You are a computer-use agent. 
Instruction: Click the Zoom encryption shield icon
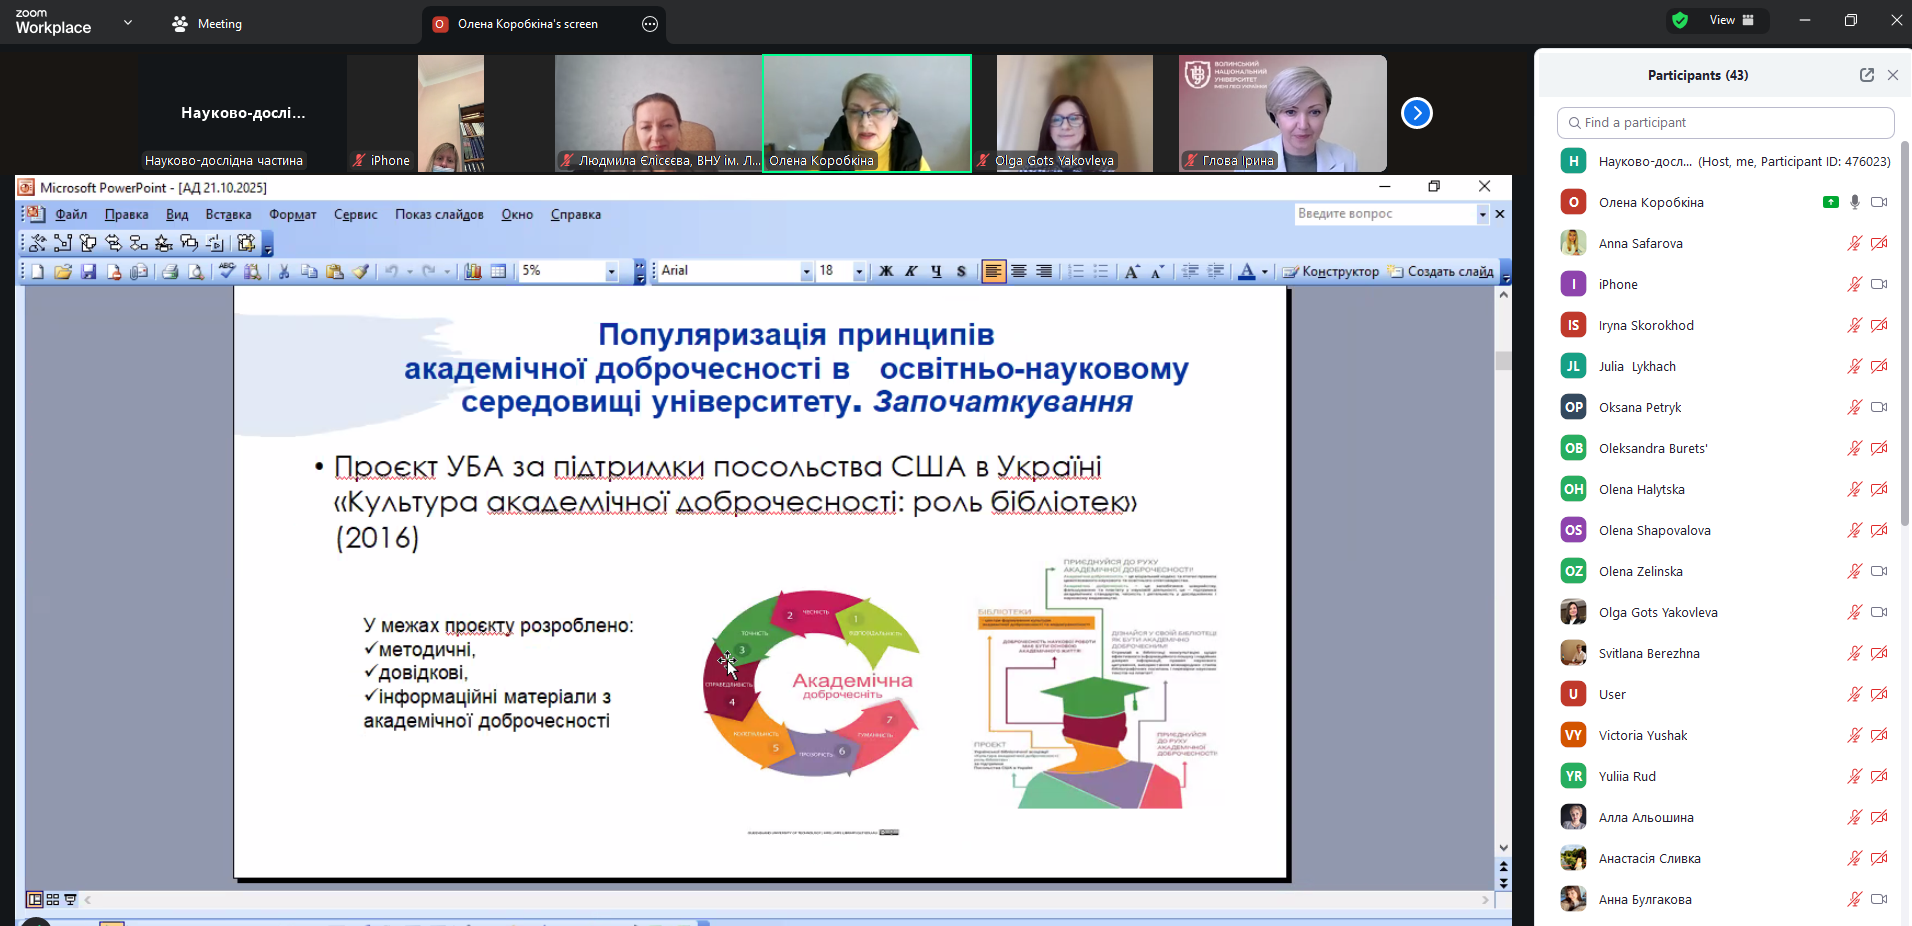(x=1680, y=20)
